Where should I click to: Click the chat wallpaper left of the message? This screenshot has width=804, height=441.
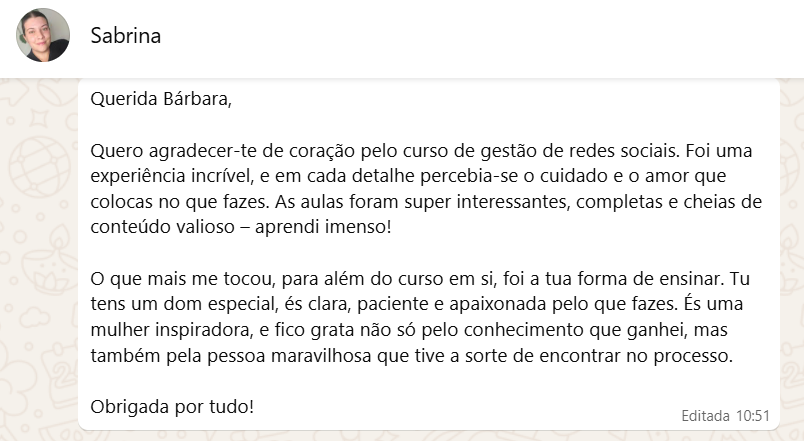coord(38,250)
